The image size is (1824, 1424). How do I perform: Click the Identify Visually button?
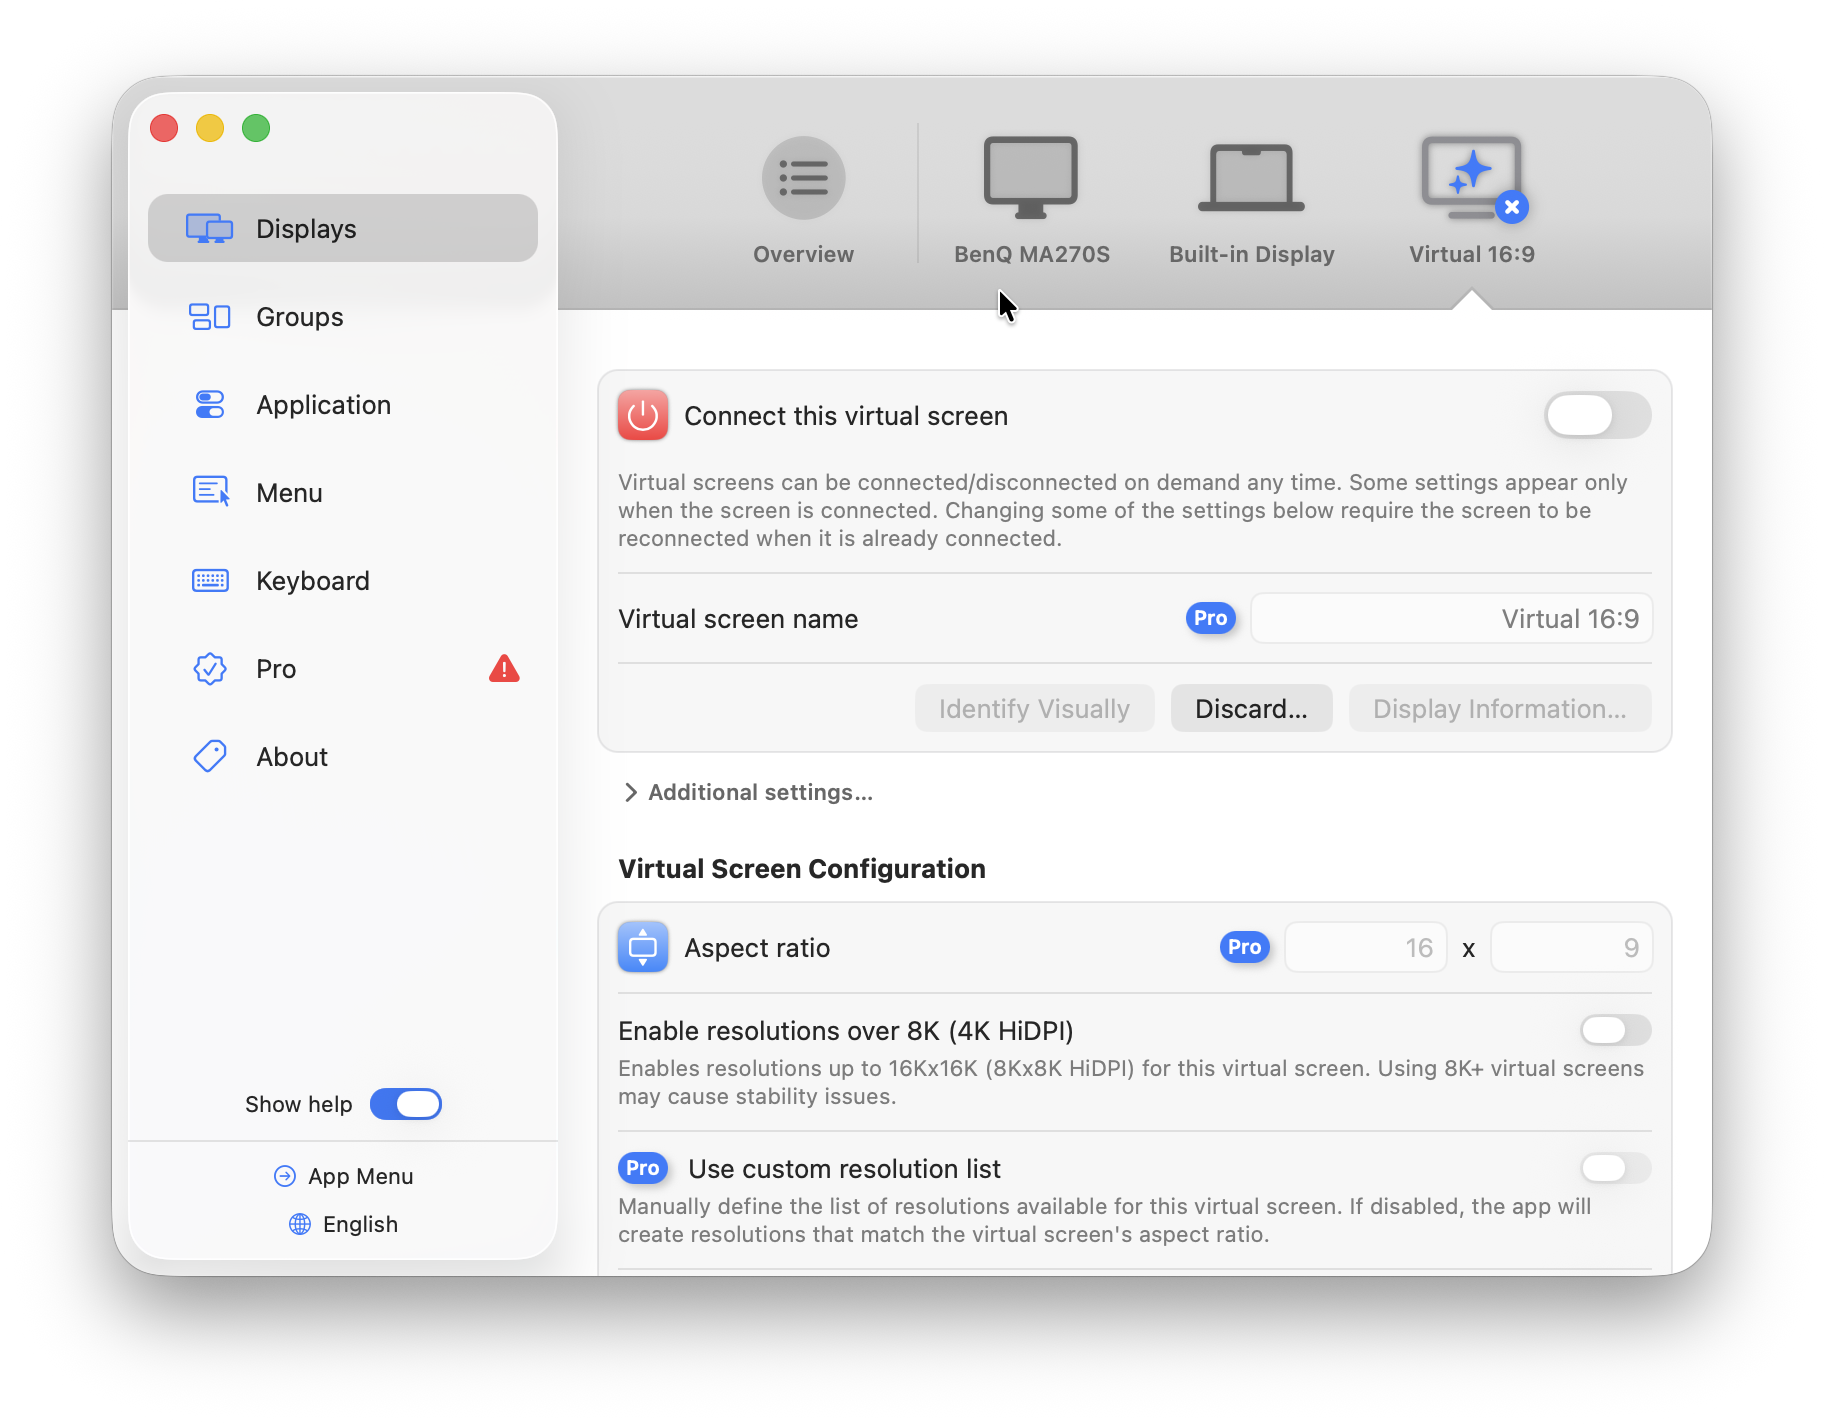1034,709
